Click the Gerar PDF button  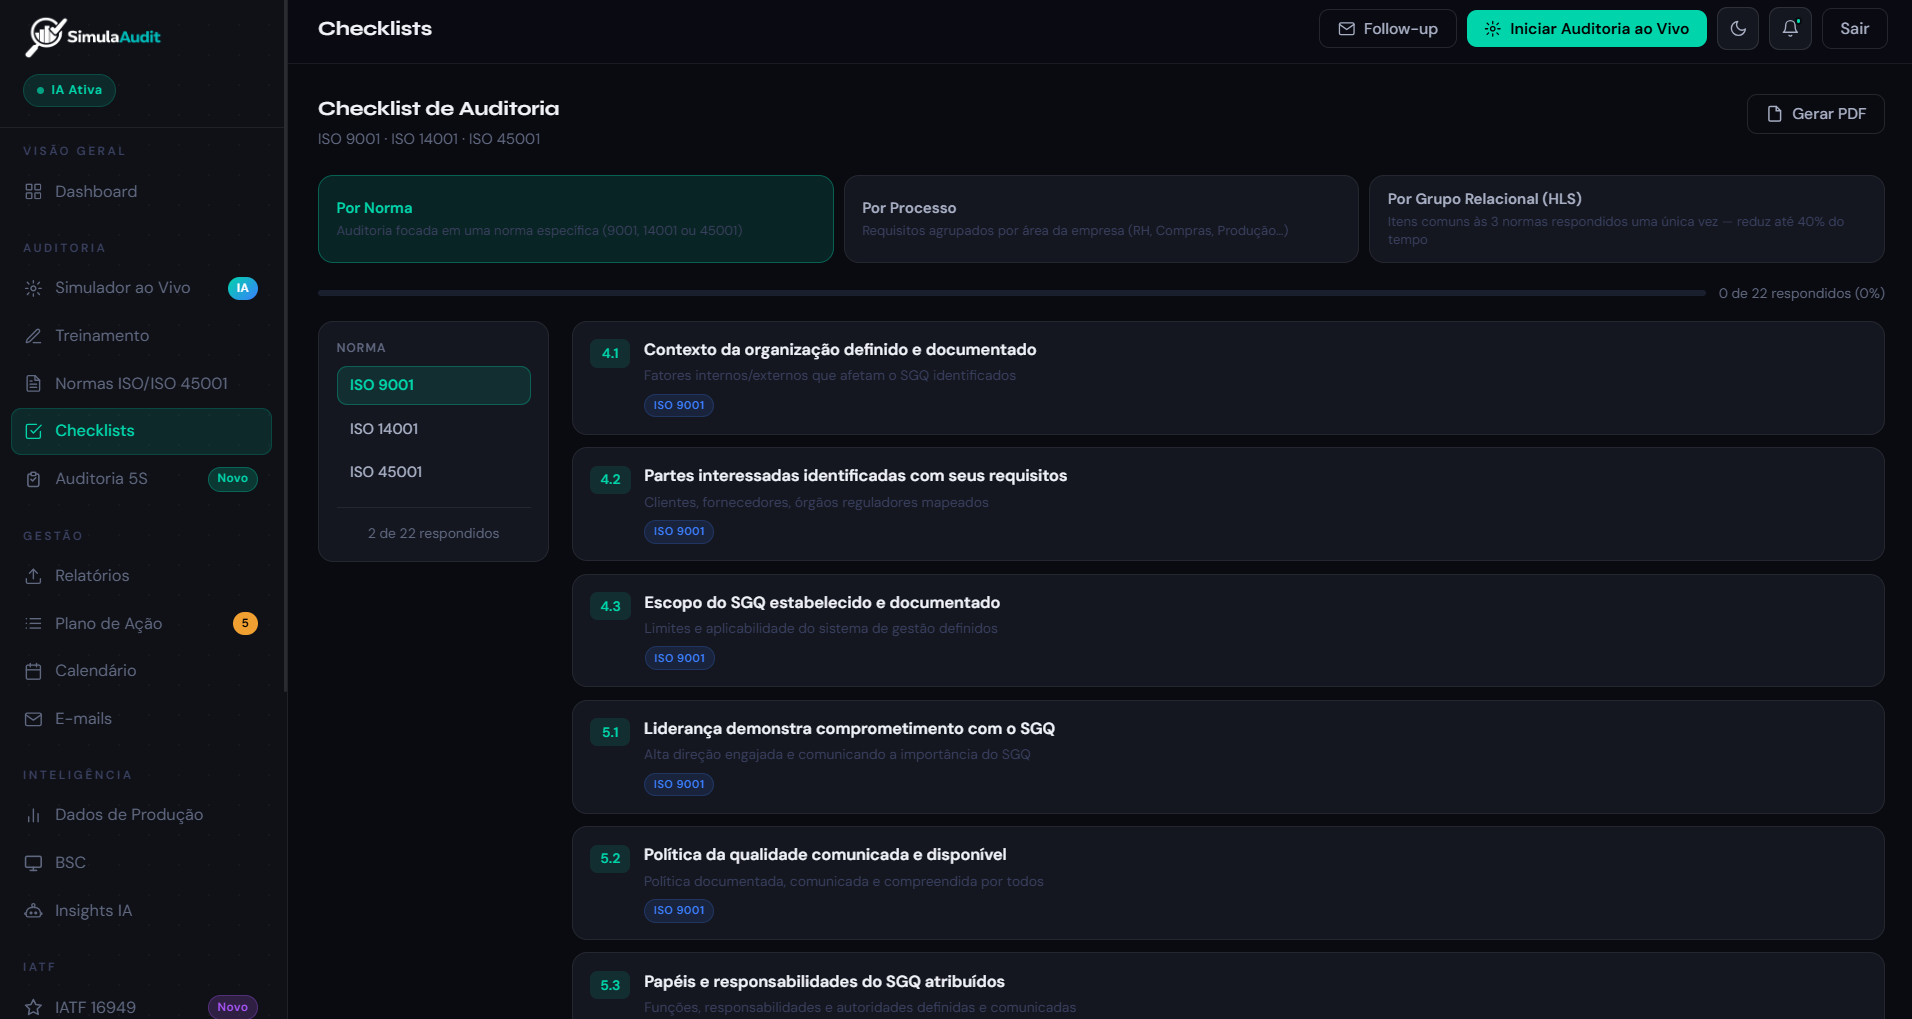(x=1815, y=114)
